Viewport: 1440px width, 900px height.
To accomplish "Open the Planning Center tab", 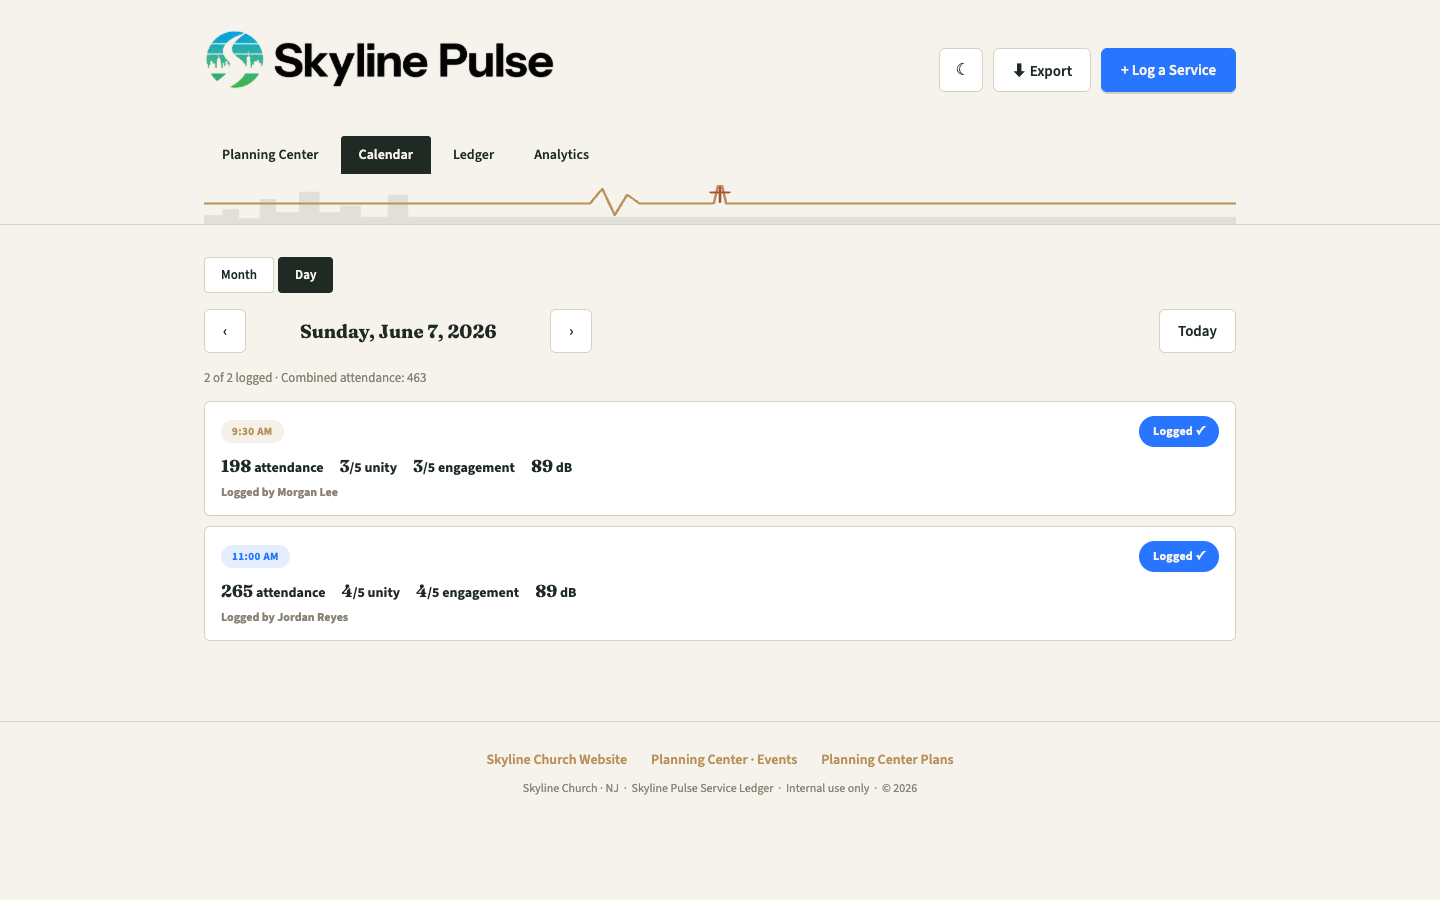I will click(x=270, y=155).
